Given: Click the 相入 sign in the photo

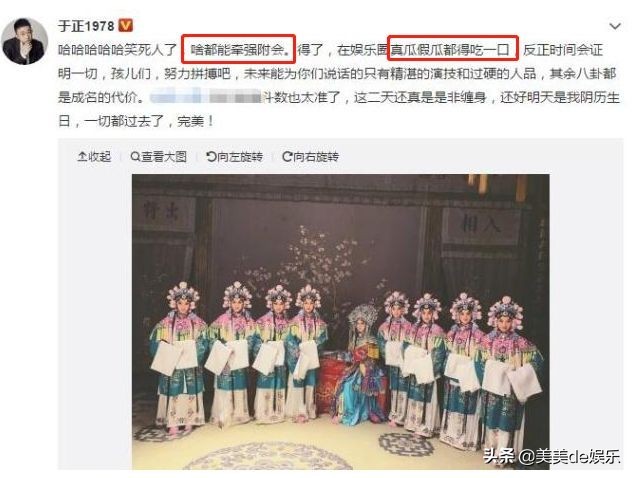Looking at the screenshot, I should (480, 224).
